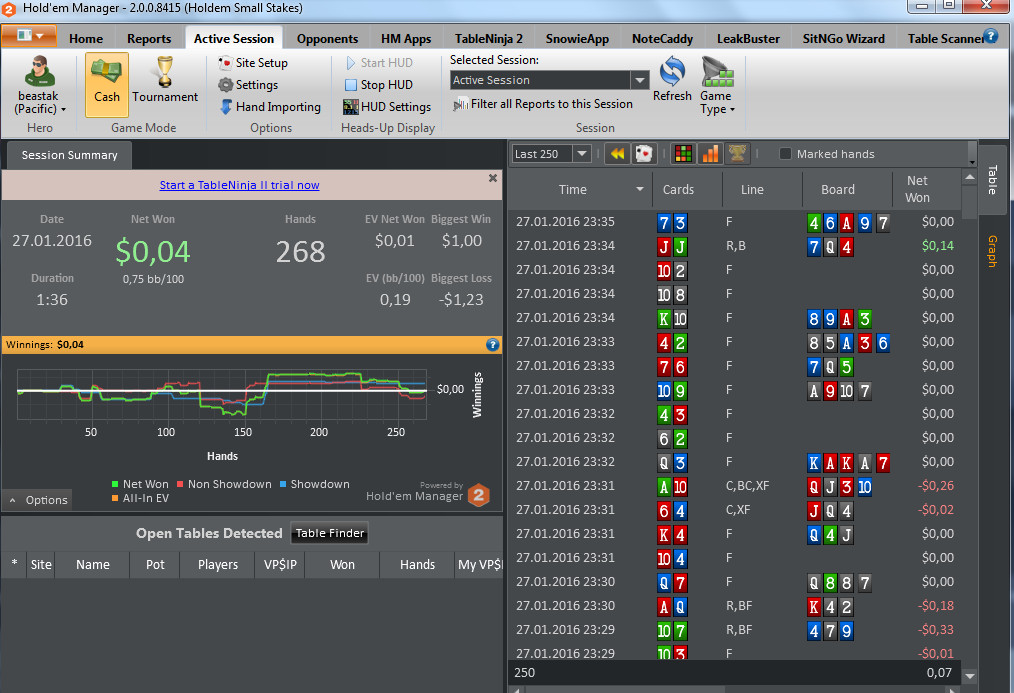Open the HM Apps tab

click(406, 39)
